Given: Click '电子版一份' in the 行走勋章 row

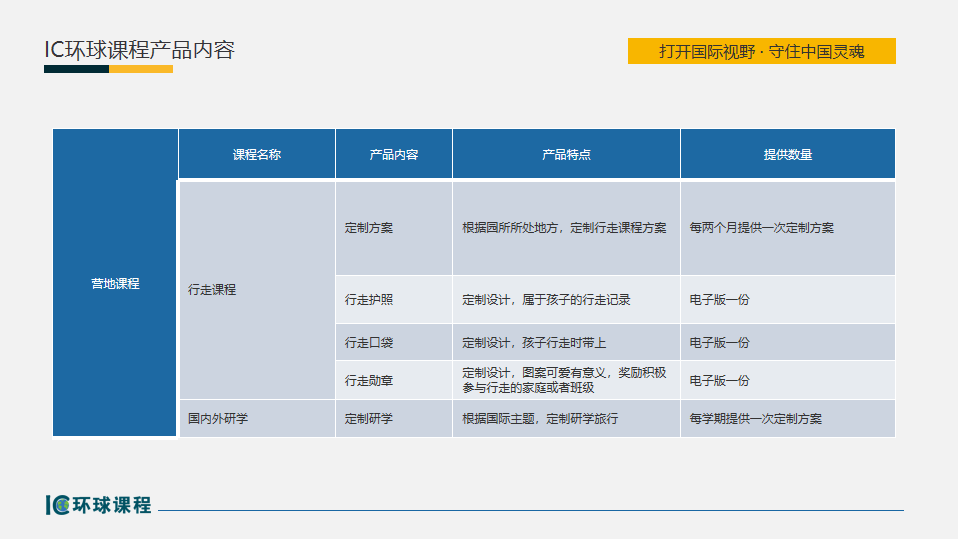Looking at the screenshot, I should click(x=719, y=380).
